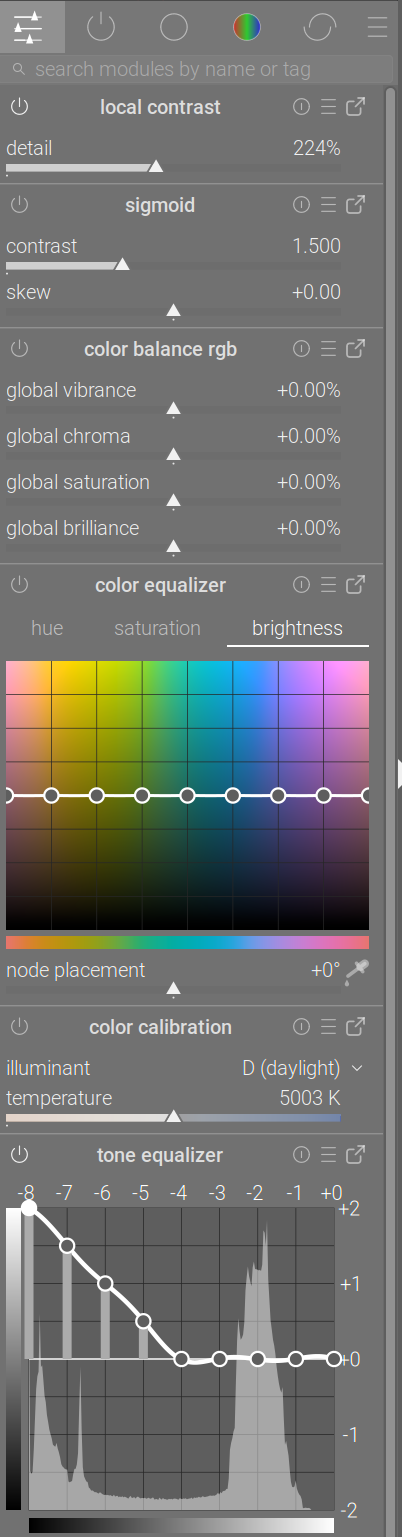402x1537 pixels.
Task: Pick hue with node placement eyedropper
Action: 356,971
